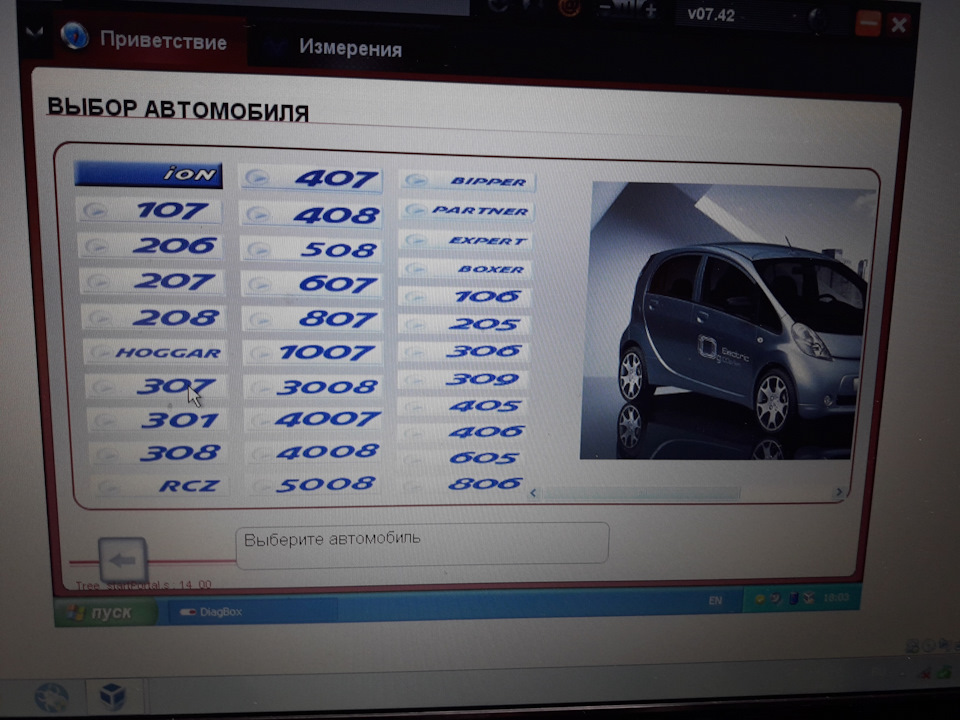Select the Bipper van
Screen dimensions: 960x720
[467, 181]
